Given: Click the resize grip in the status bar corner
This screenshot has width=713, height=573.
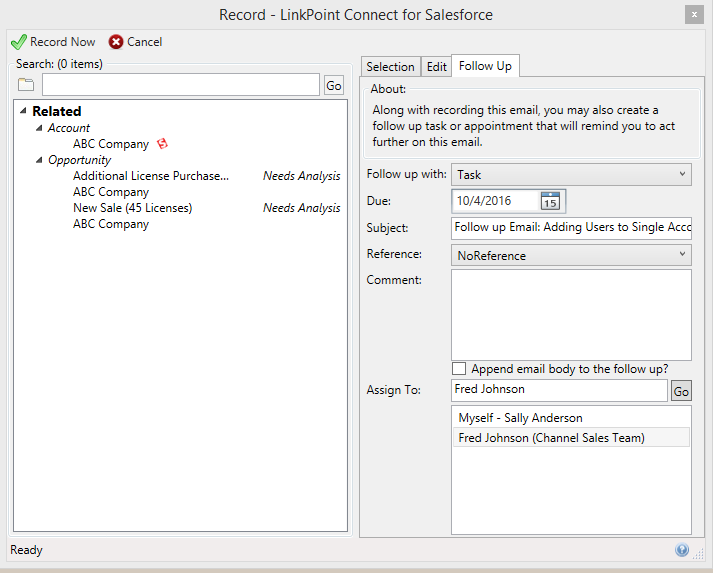Looking at the screenshot, I should (698, 553).
